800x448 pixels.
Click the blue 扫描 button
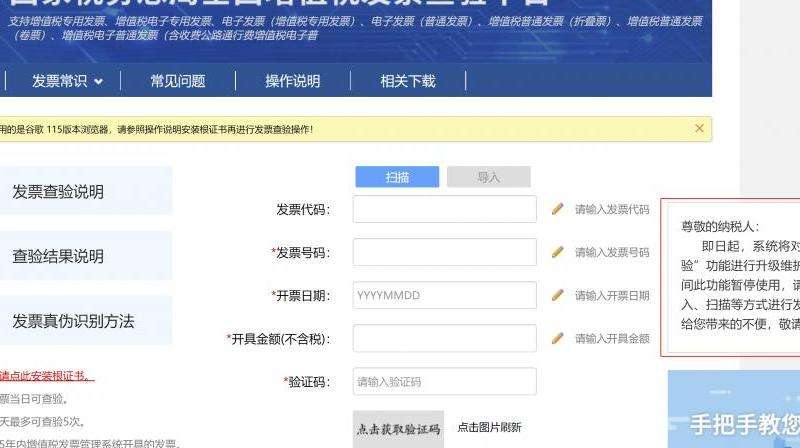click(397, 177)
